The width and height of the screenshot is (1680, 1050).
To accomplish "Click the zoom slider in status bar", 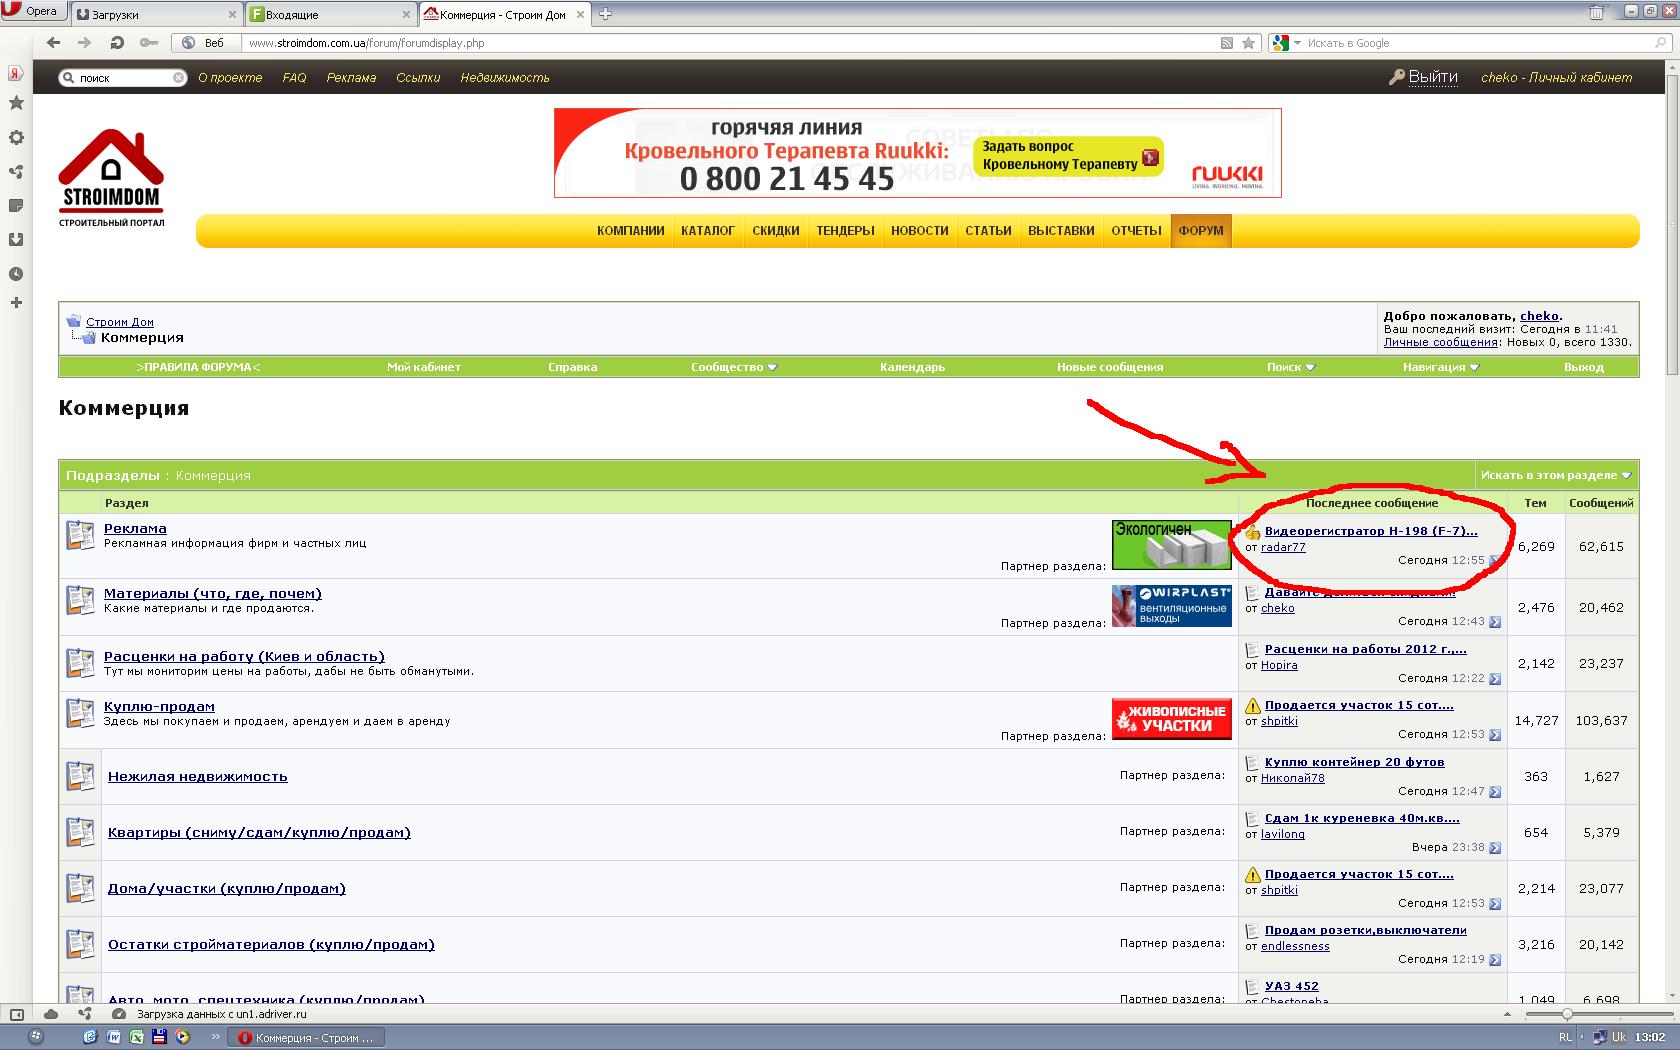I will tap(1566, 1014).
